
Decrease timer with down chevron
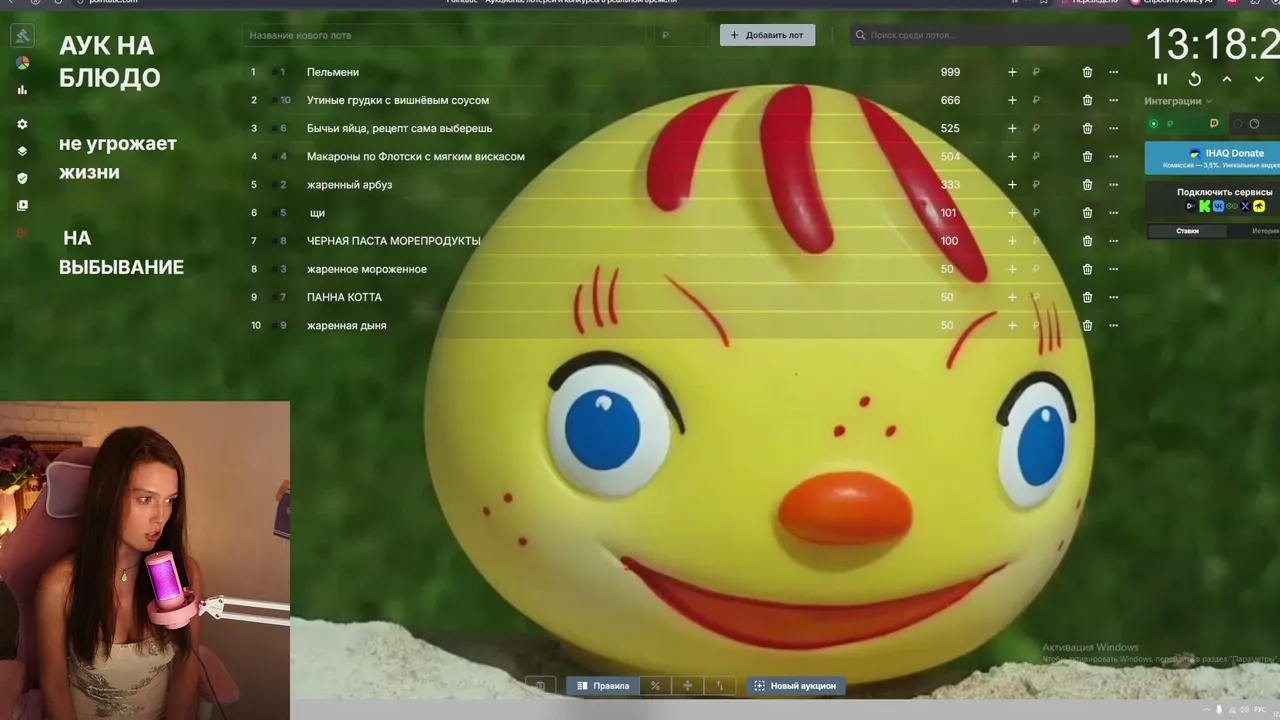pos(1259,79)
